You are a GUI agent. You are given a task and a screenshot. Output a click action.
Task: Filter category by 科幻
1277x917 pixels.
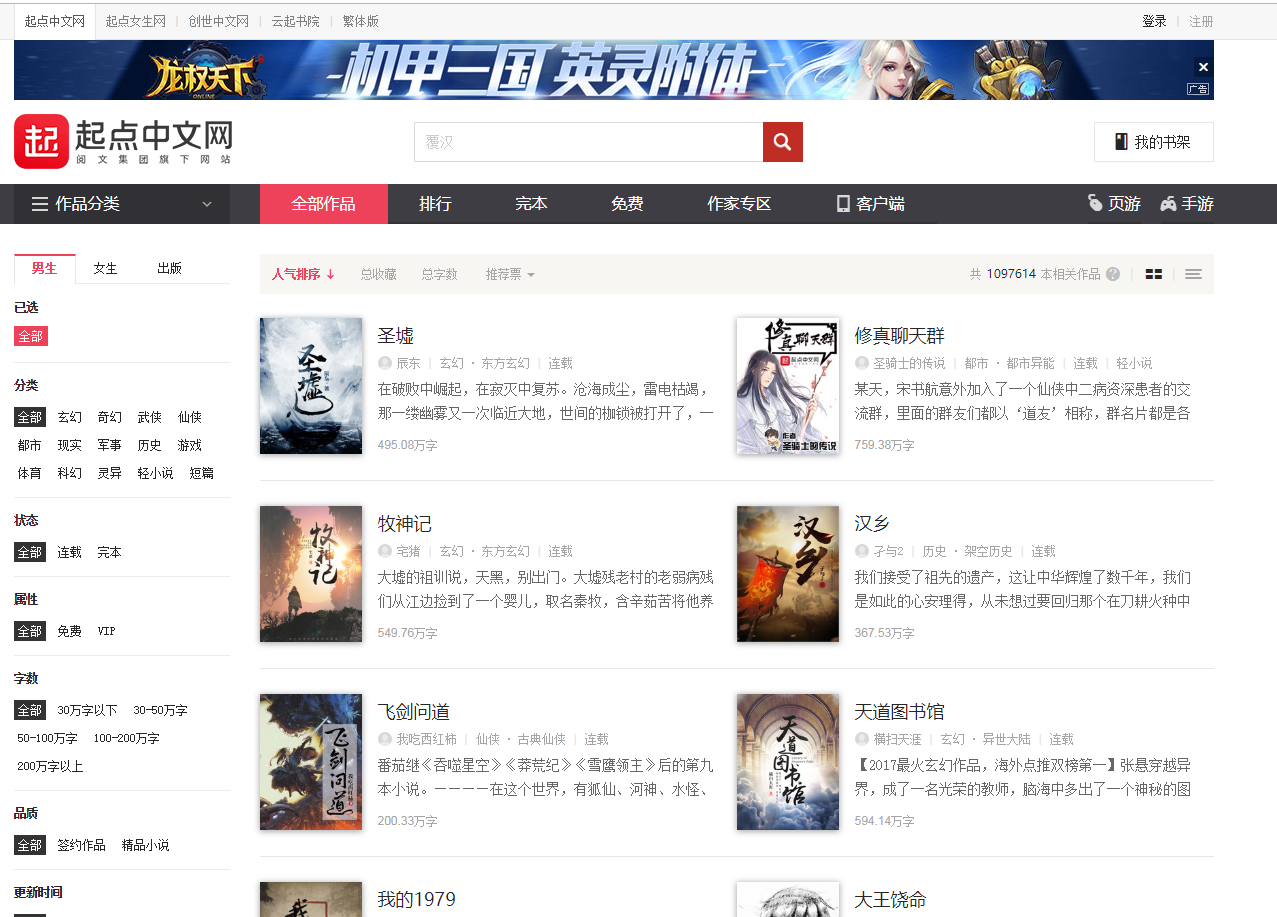tap(70, 473)
